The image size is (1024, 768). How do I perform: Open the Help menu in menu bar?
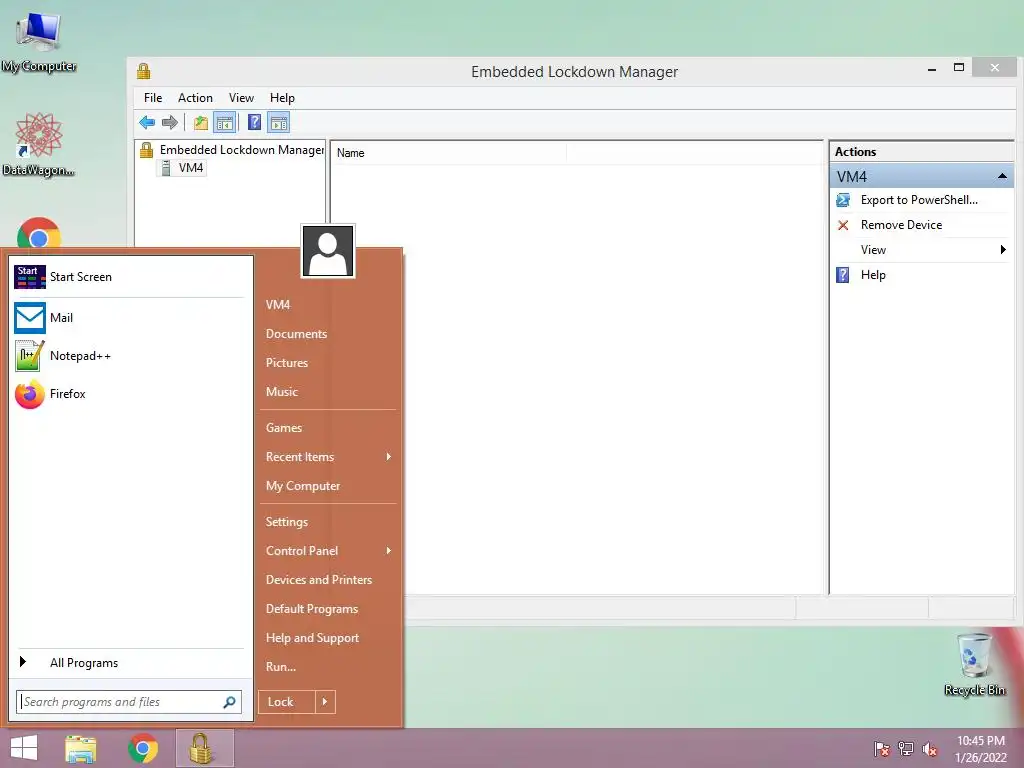(282, 98)
